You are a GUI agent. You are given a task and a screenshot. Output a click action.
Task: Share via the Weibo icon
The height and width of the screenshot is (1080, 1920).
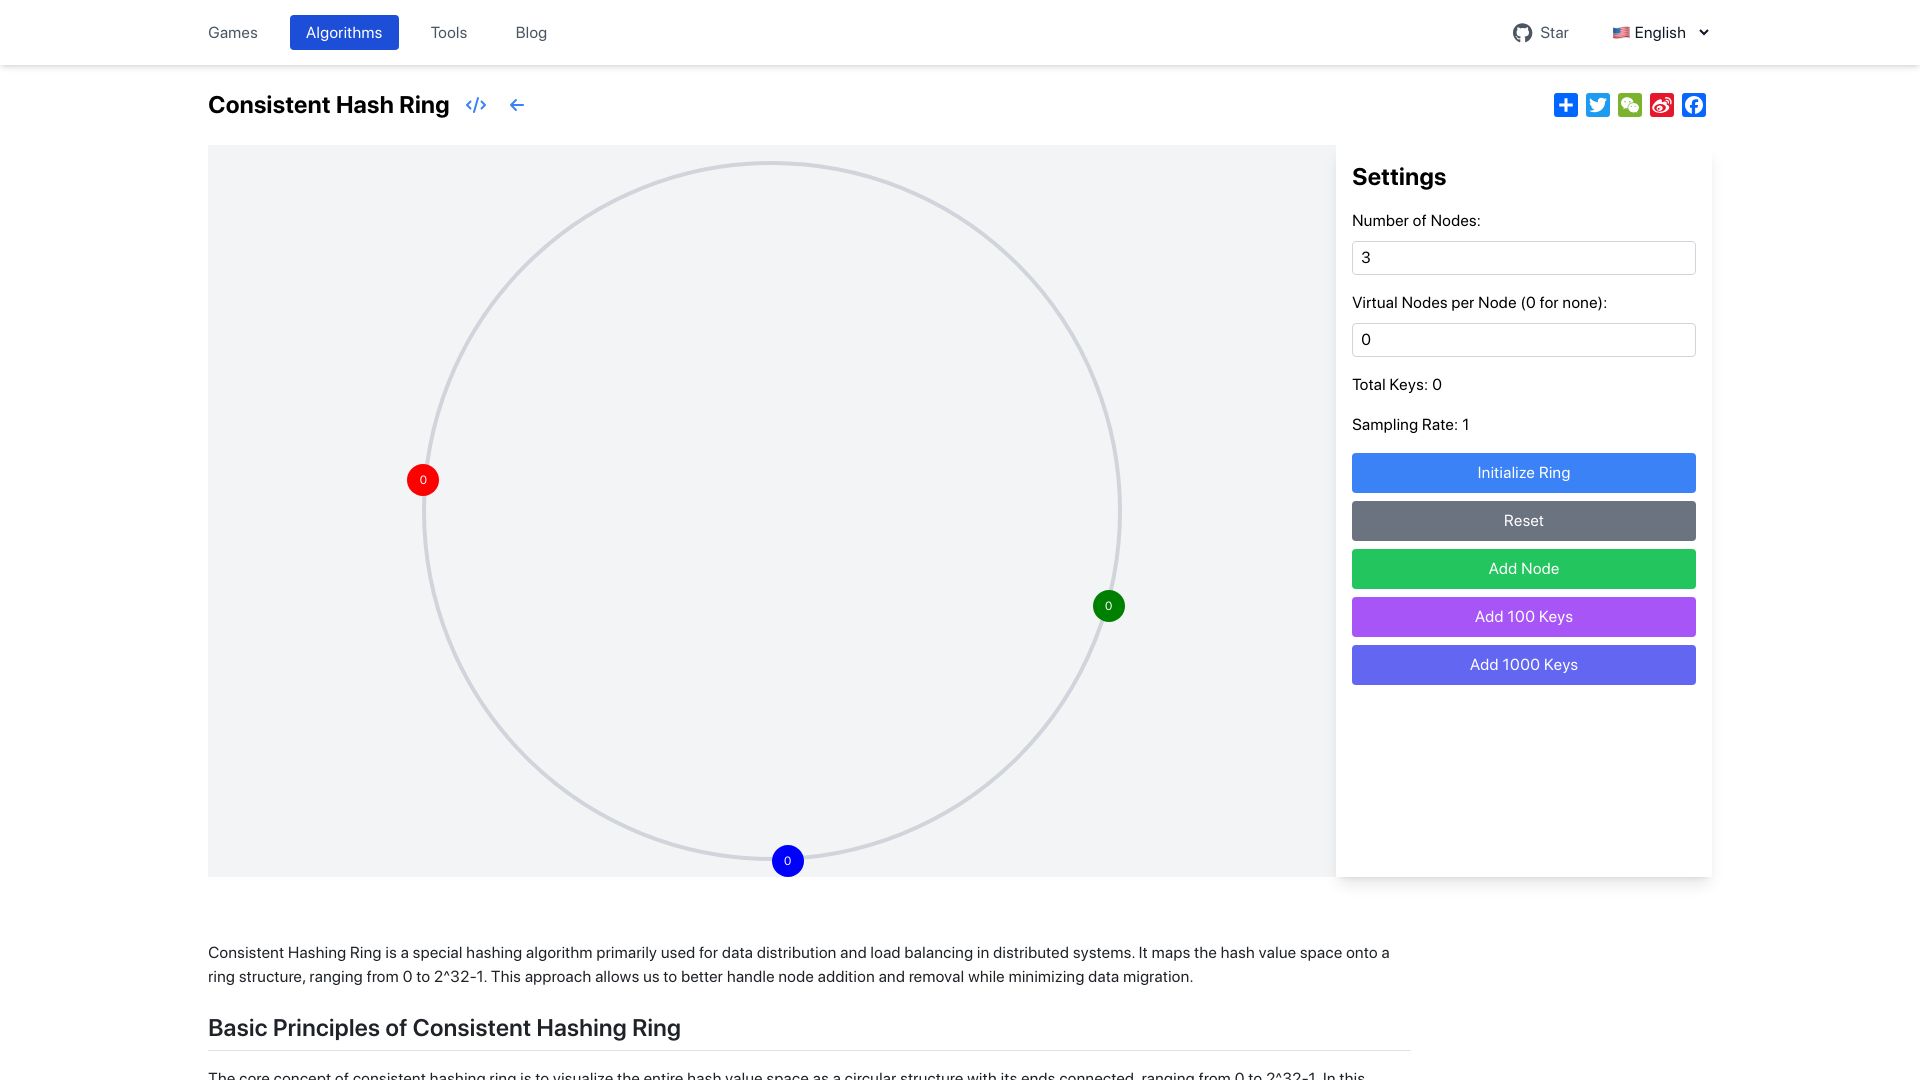(x=1662, y=105)
